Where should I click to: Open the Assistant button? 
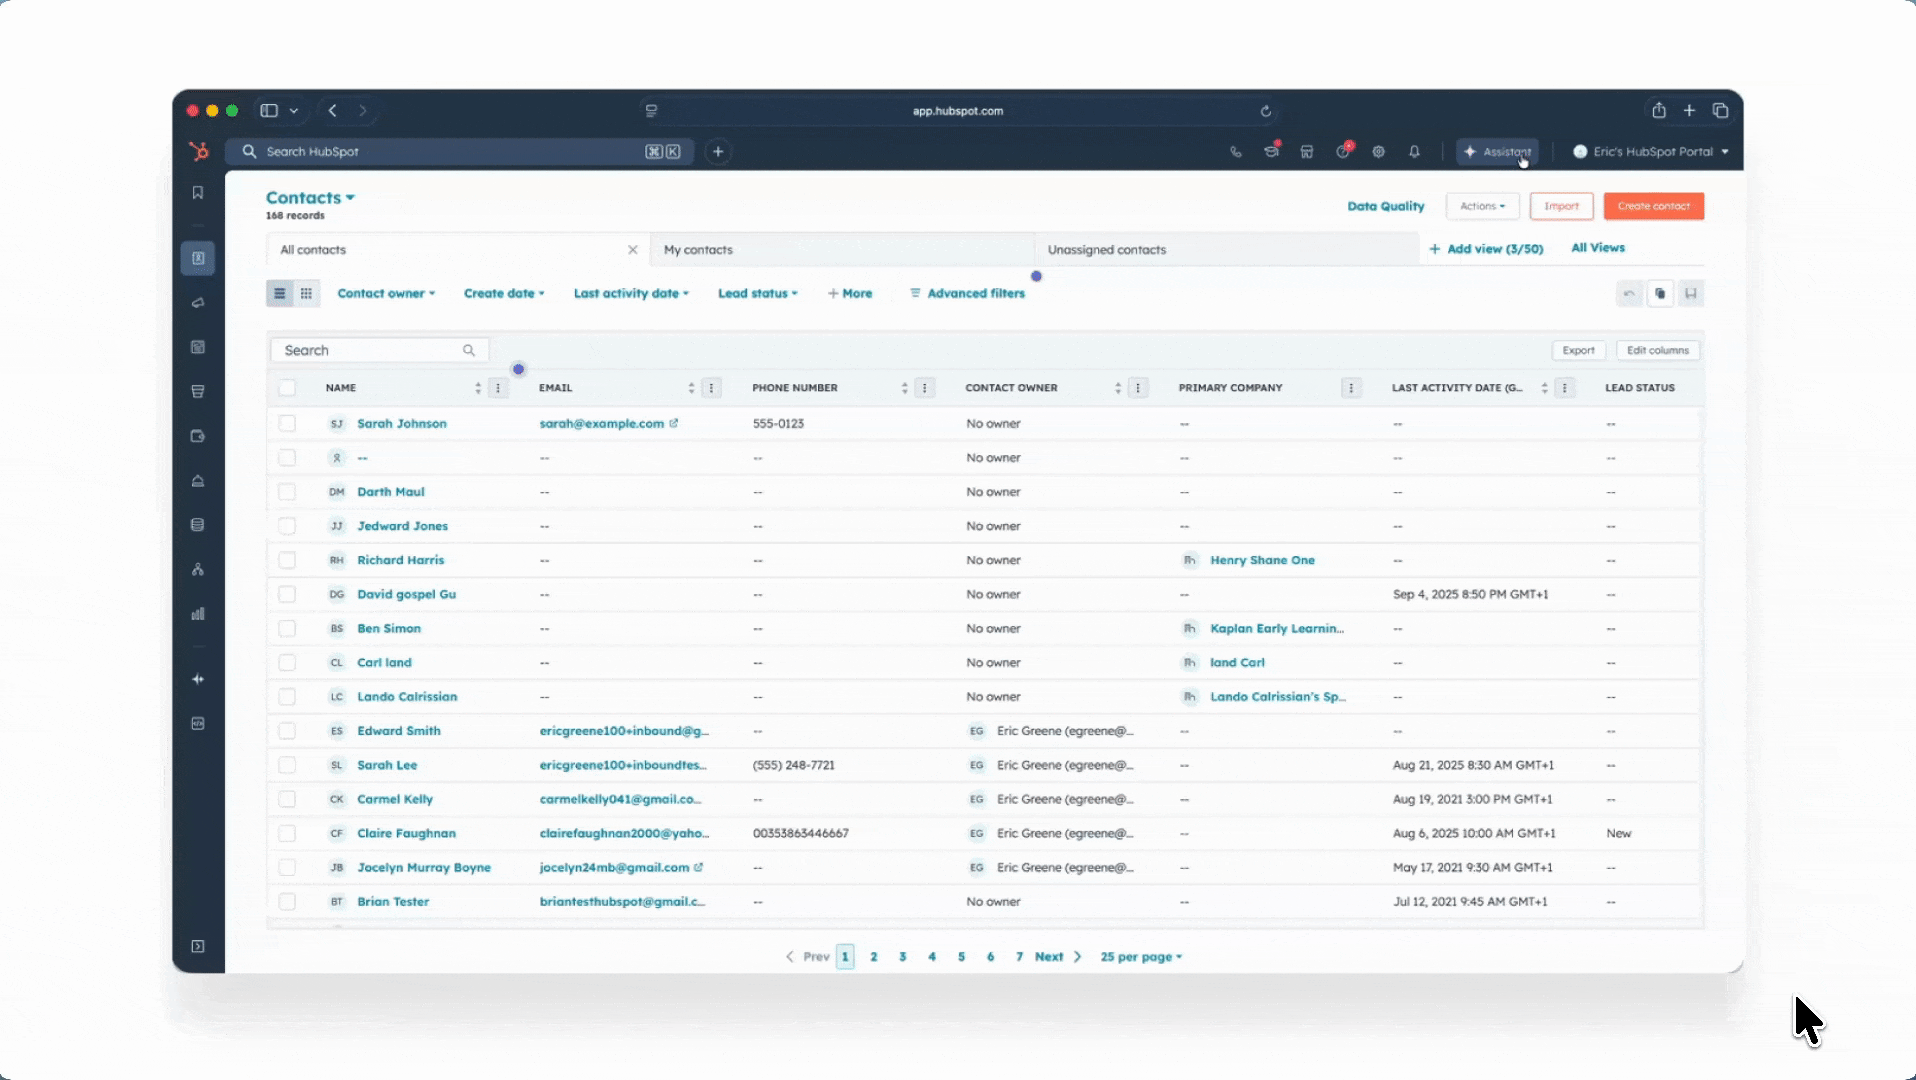[1497, 152]
